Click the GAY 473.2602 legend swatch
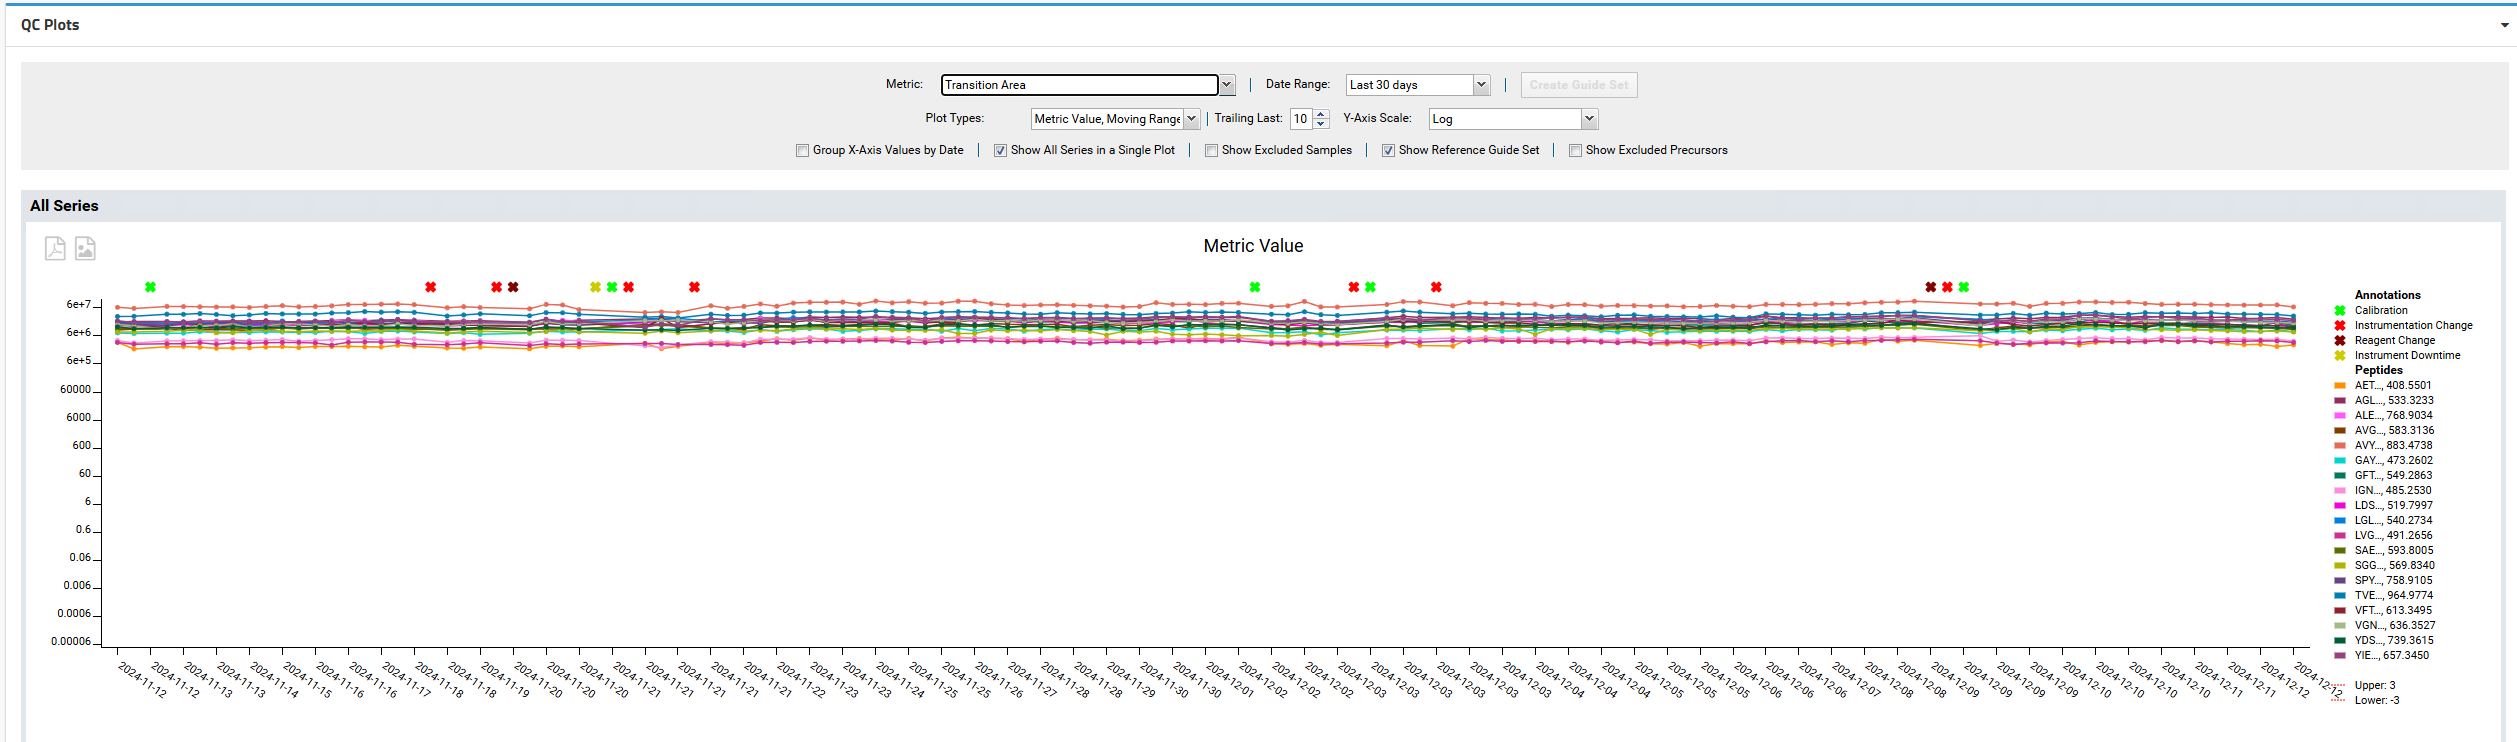The image size is (2517, 742). tap(2340, 460)
